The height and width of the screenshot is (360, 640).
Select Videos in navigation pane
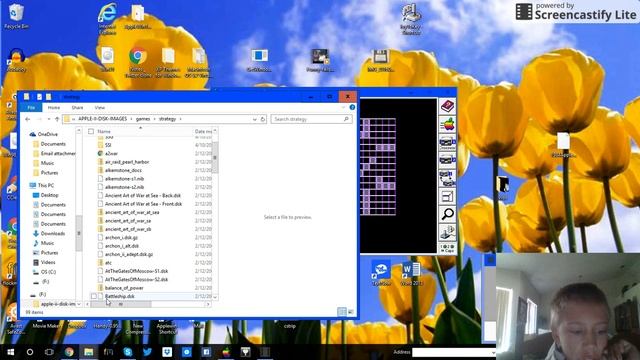tap(48, 262)
